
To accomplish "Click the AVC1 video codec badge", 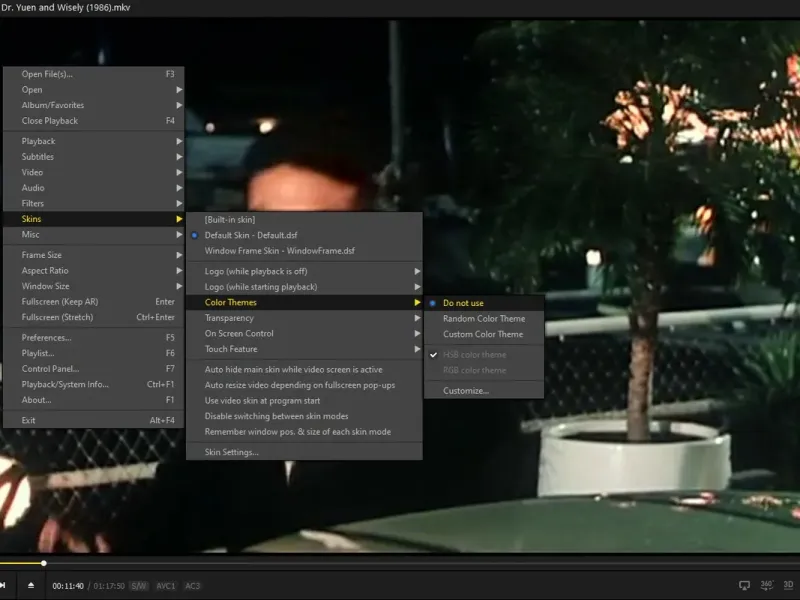I will (x=166, y=586).
